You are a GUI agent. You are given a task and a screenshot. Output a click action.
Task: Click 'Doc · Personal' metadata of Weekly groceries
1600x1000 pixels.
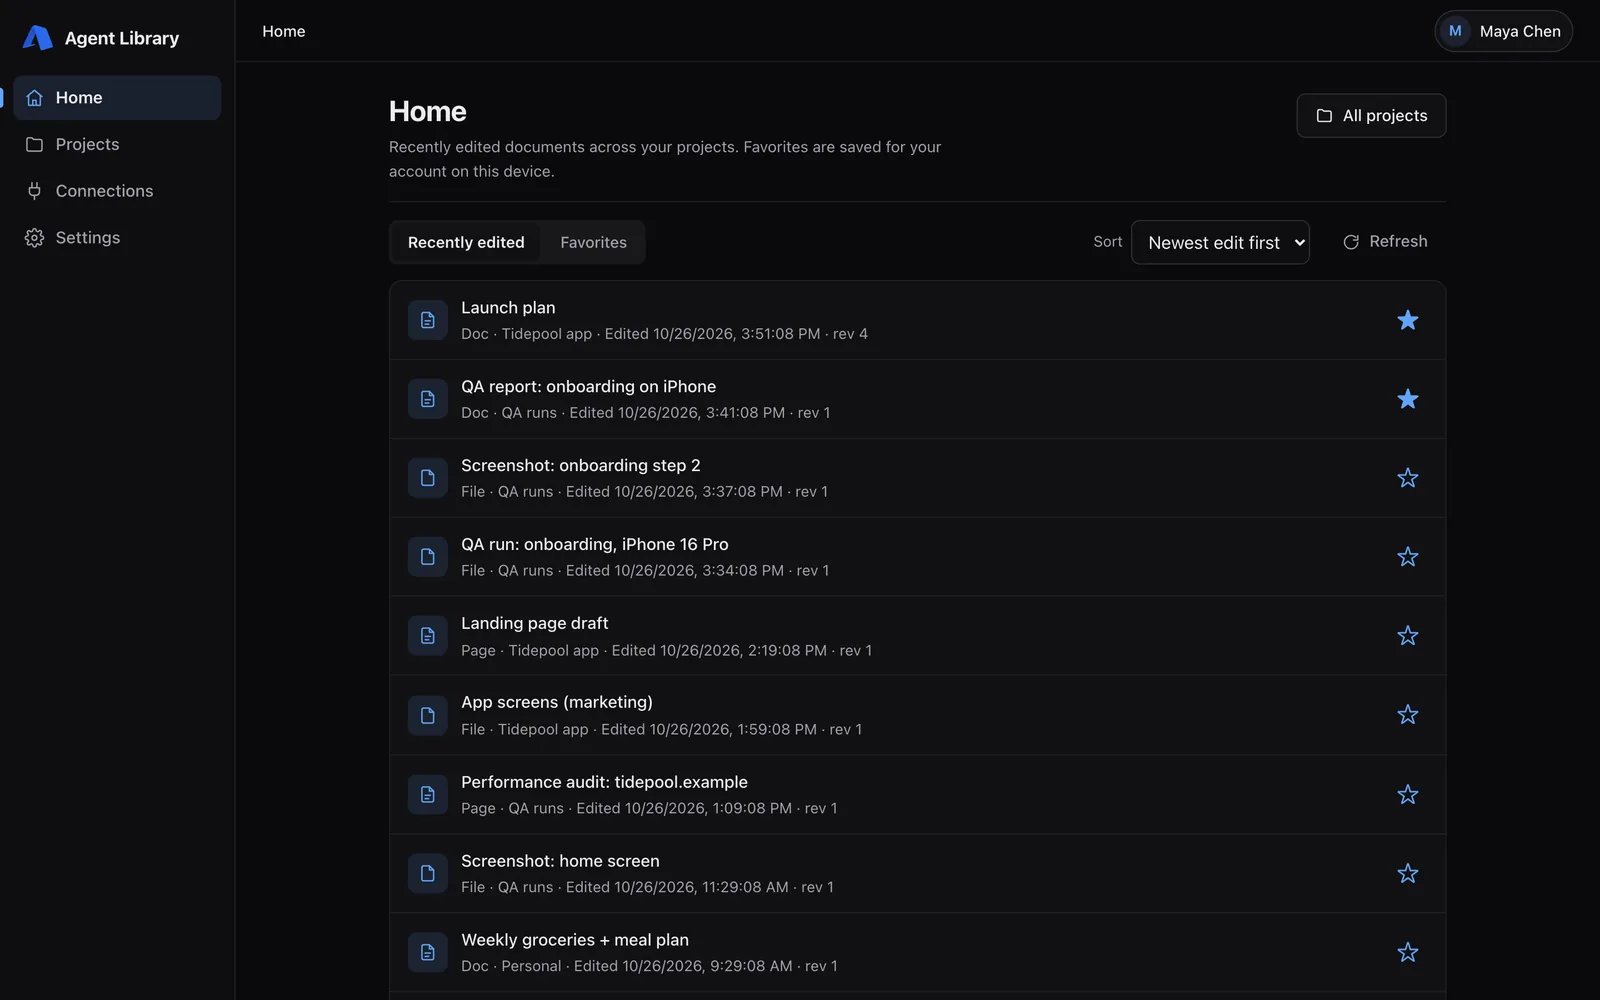pyautogui.click(x=511, y=966)
